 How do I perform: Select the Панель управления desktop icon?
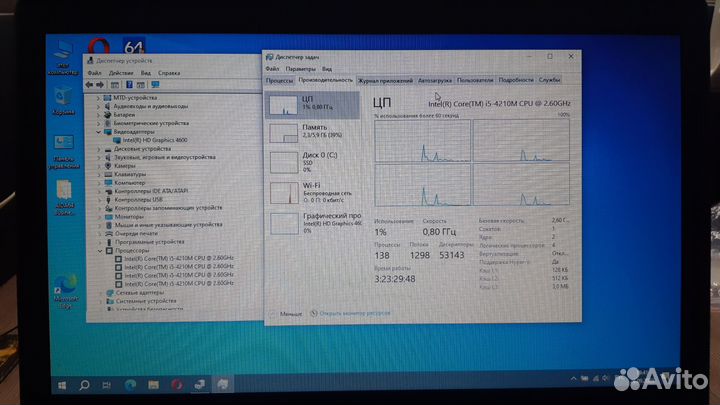coord(64,152)
